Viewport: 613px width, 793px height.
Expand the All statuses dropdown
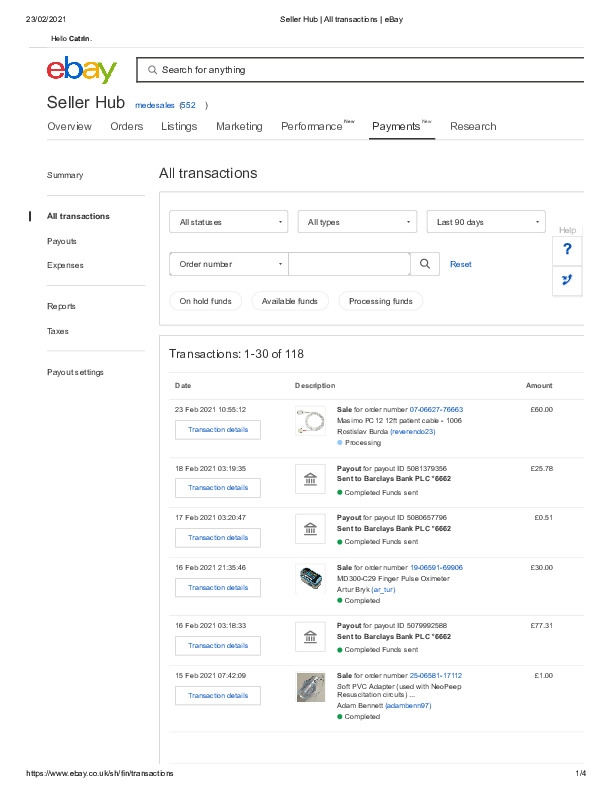(x=229, y=222)
